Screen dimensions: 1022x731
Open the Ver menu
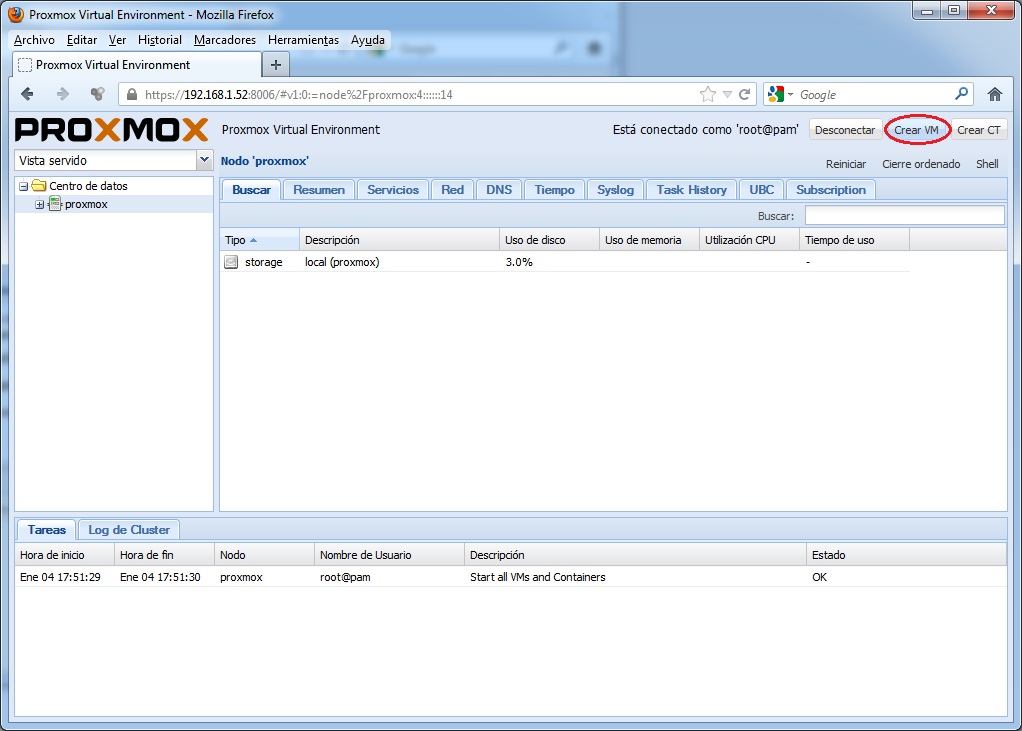[117, 40]
